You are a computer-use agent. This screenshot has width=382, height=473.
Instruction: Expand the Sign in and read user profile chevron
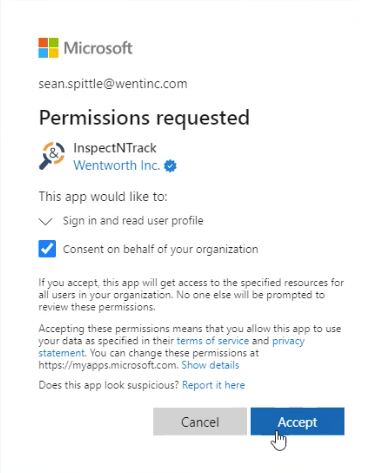coord(46,221)
